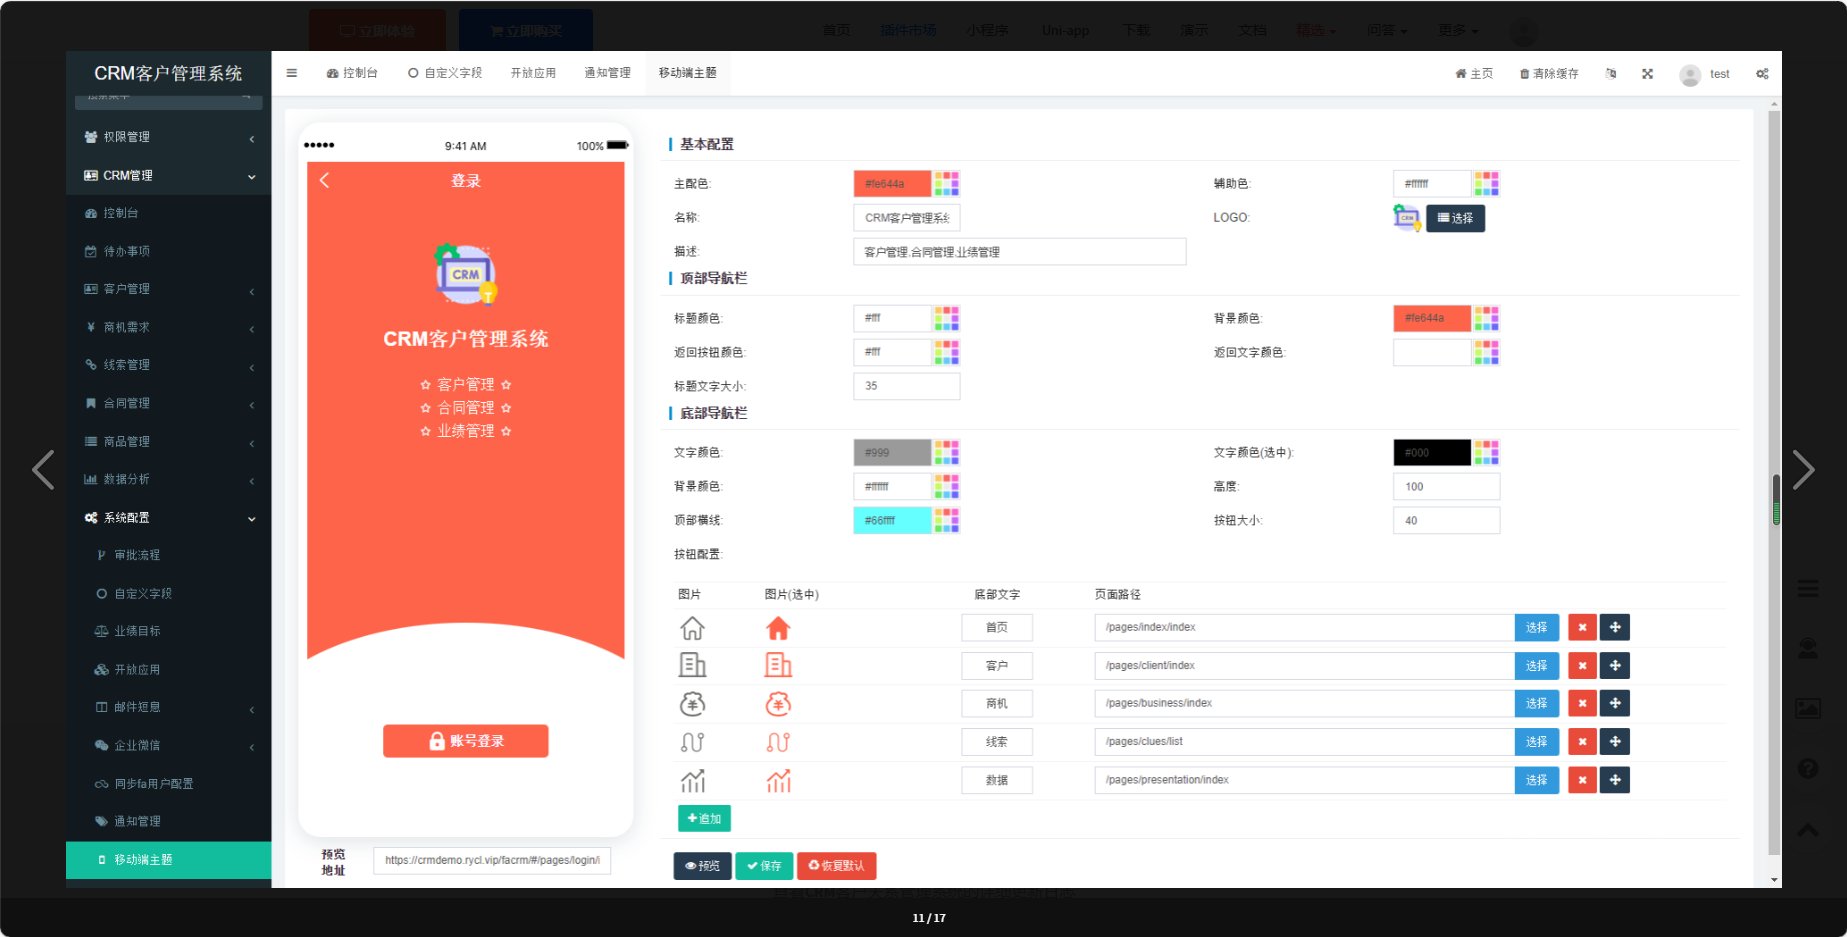This screenshot has height=937, width=1847.
Task: Click the settings gear icon at top right
Action: pos(1763,73)
